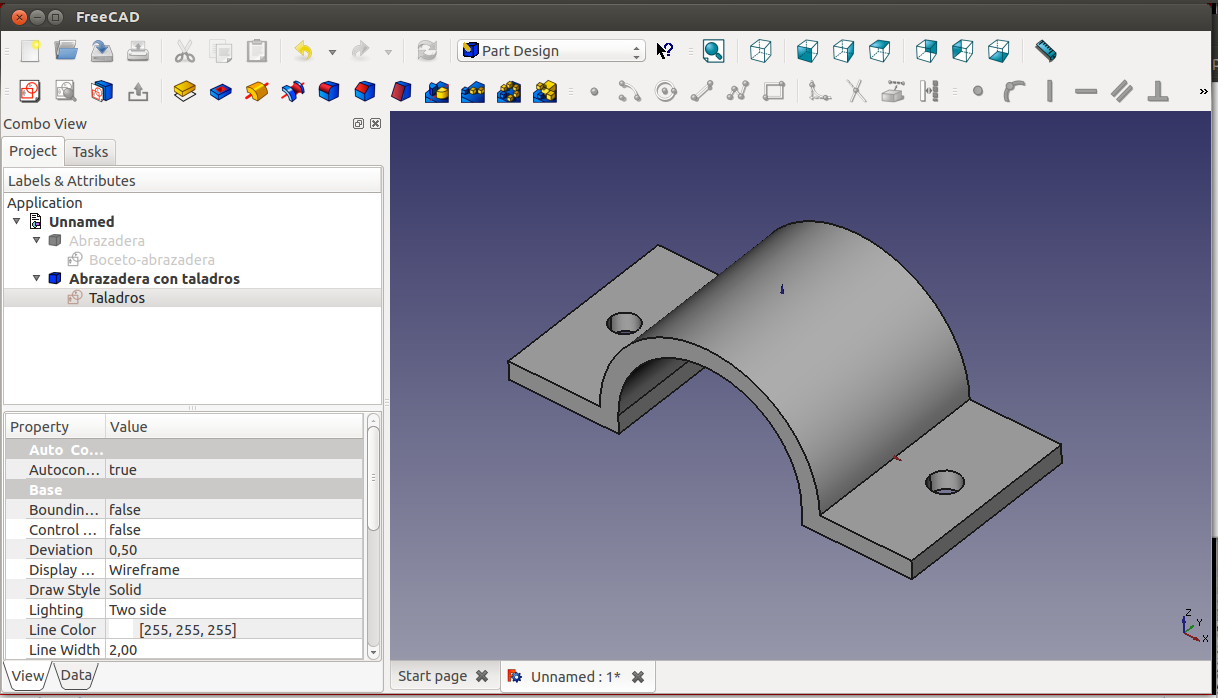Toggle floating of the Combo View panel
The height and width of the screenshot is (698, 1218).
pos(358,124)
